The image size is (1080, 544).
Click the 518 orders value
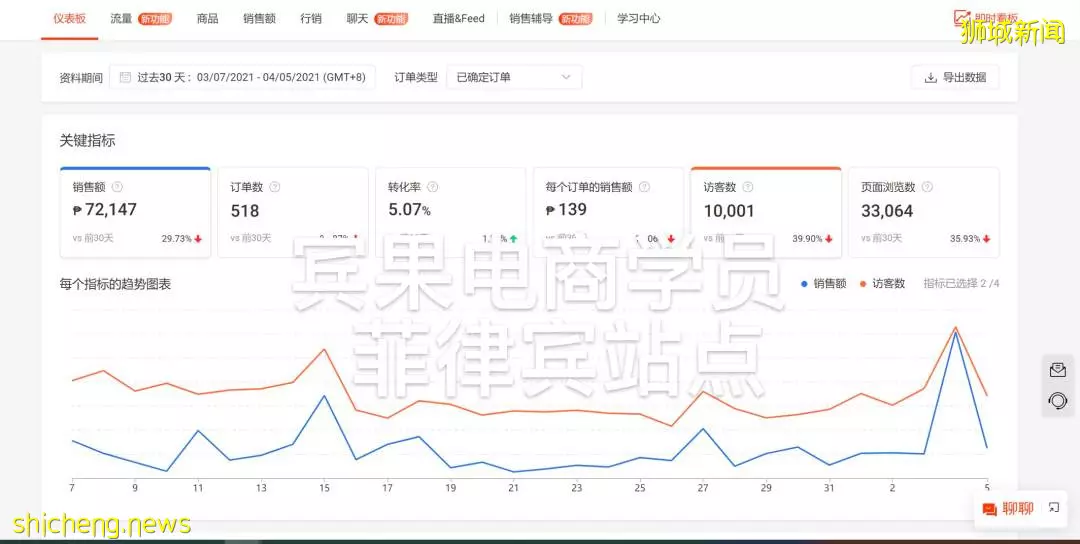[245, 211]
